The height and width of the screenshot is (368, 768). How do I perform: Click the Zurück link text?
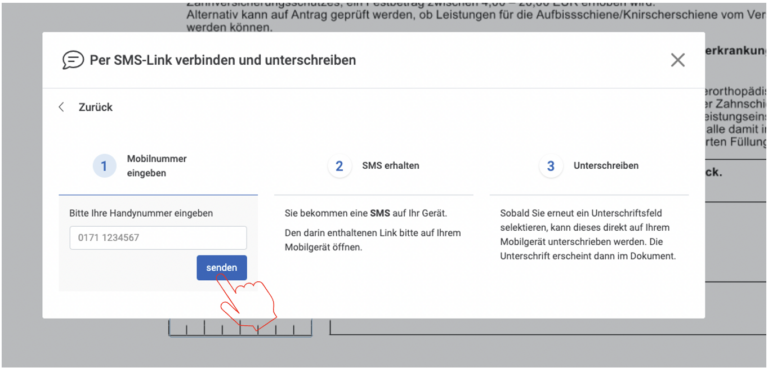(x=96, y=107)
